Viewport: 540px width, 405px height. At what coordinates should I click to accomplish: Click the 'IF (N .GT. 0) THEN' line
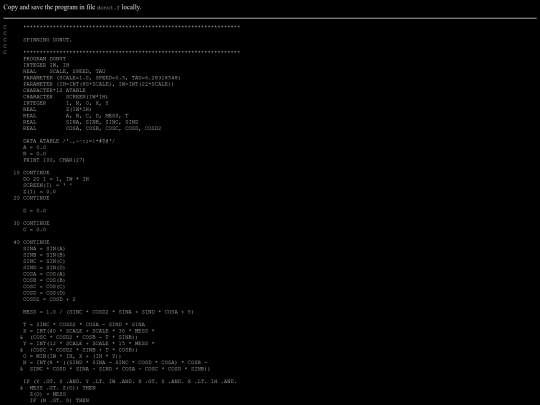(x=60, y=401)
